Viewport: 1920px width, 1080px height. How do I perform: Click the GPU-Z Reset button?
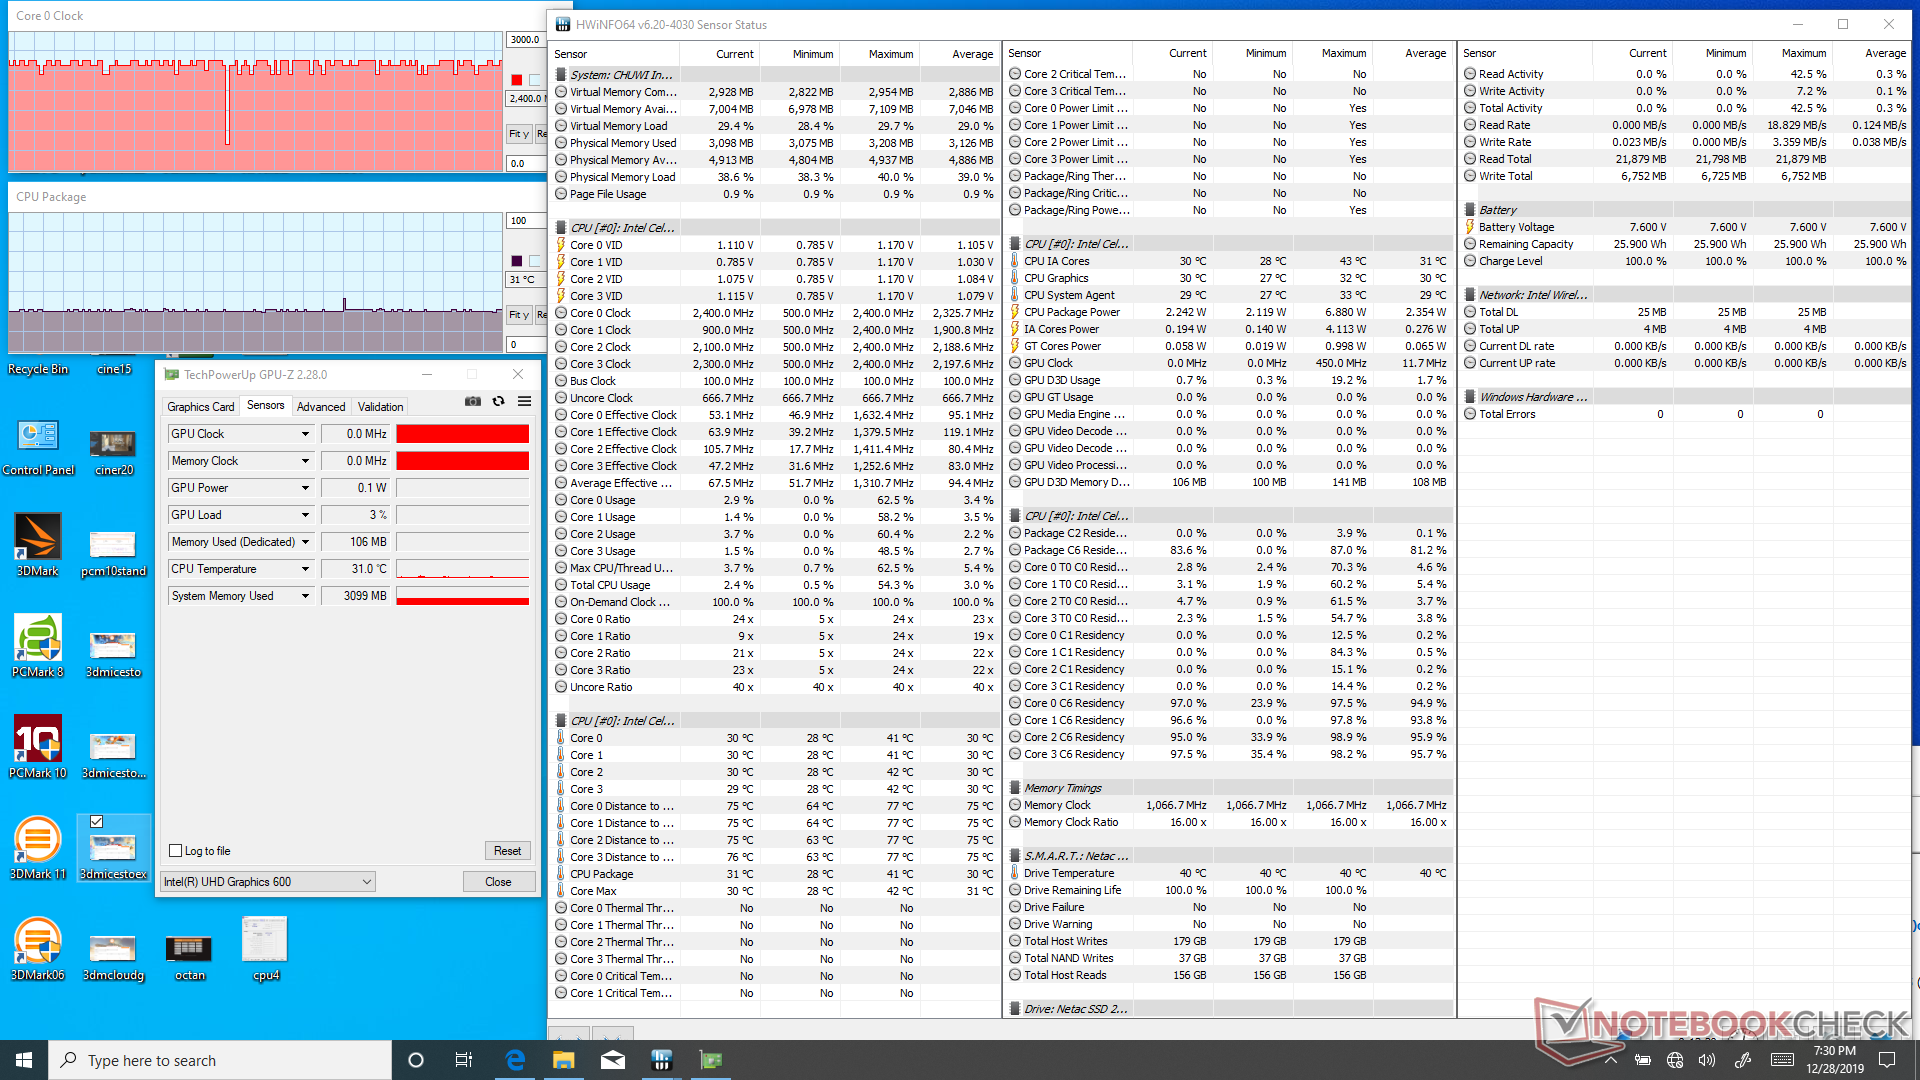coord(507,851)
